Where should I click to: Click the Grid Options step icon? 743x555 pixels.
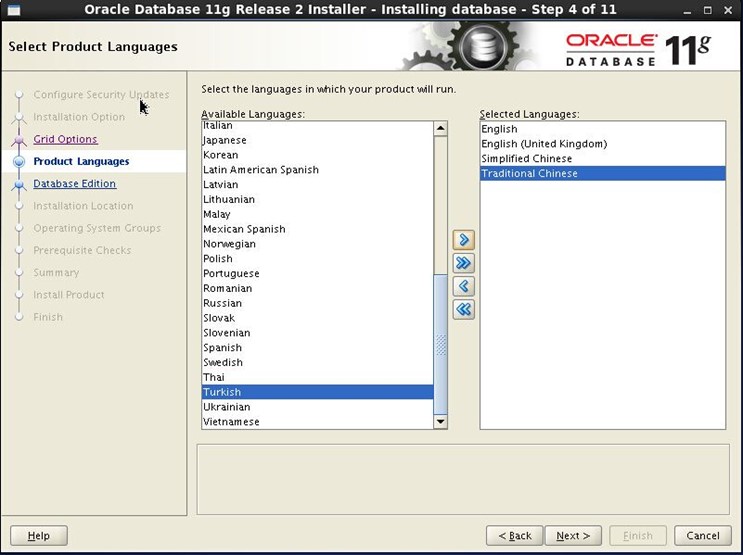click(x=18, y=140)
